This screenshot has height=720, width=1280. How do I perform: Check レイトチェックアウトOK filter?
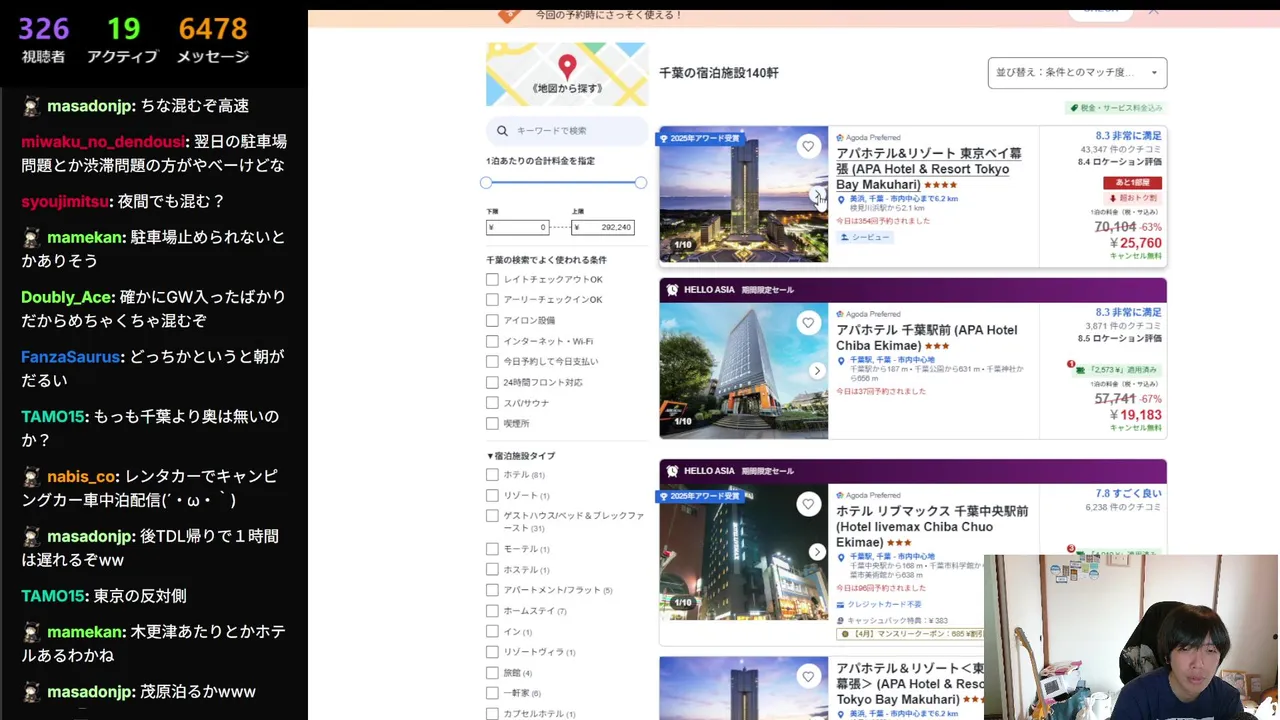(x=492, y=279)
